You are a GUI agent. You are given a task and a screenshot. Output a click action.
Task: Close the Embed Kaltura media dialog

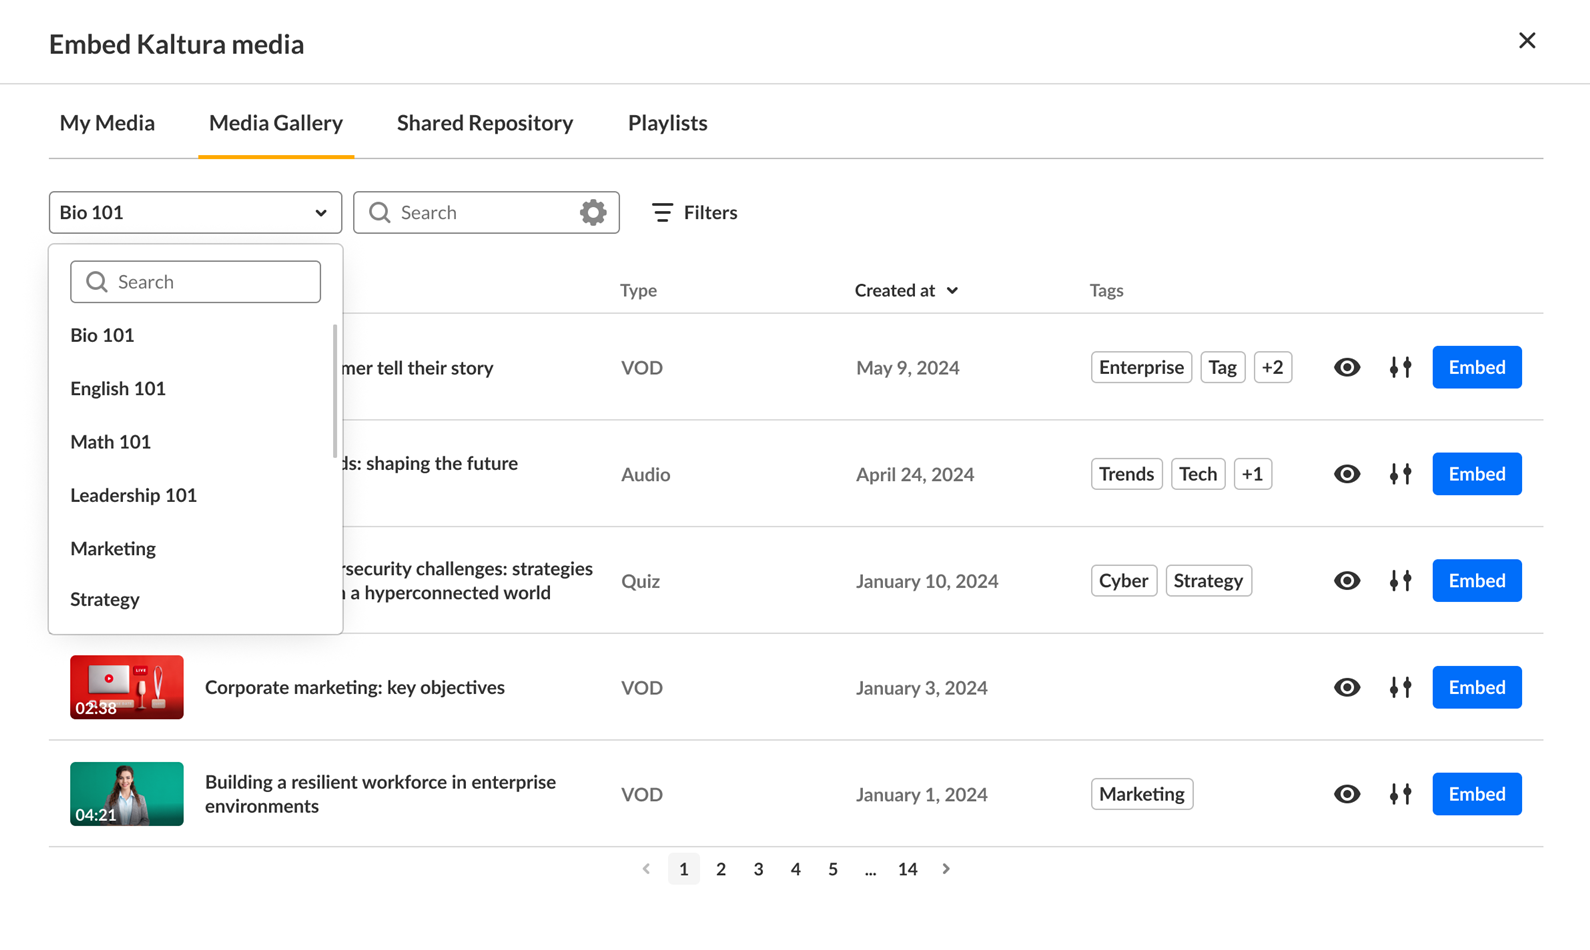coord(1527,41)
